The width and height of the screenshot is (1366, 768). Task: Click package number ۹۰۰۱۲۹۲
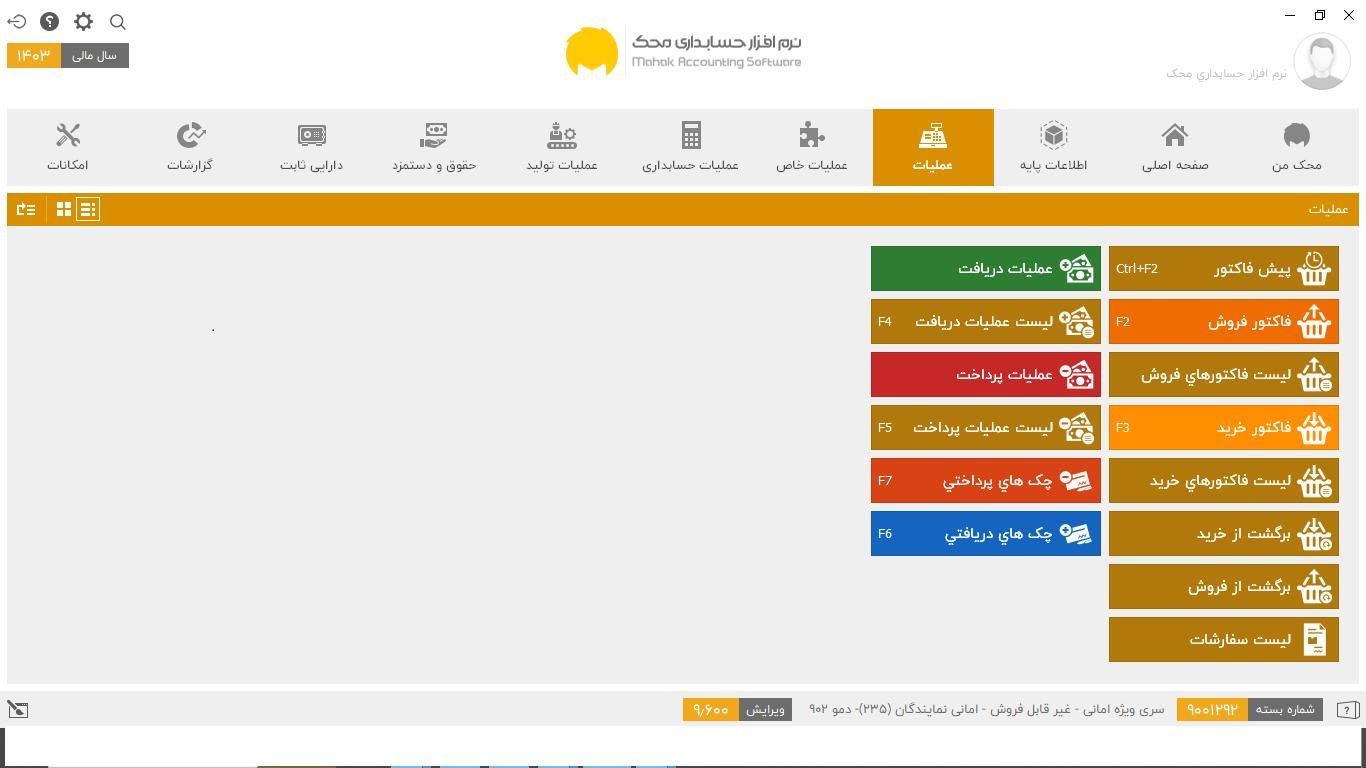tap(1212, 709)
